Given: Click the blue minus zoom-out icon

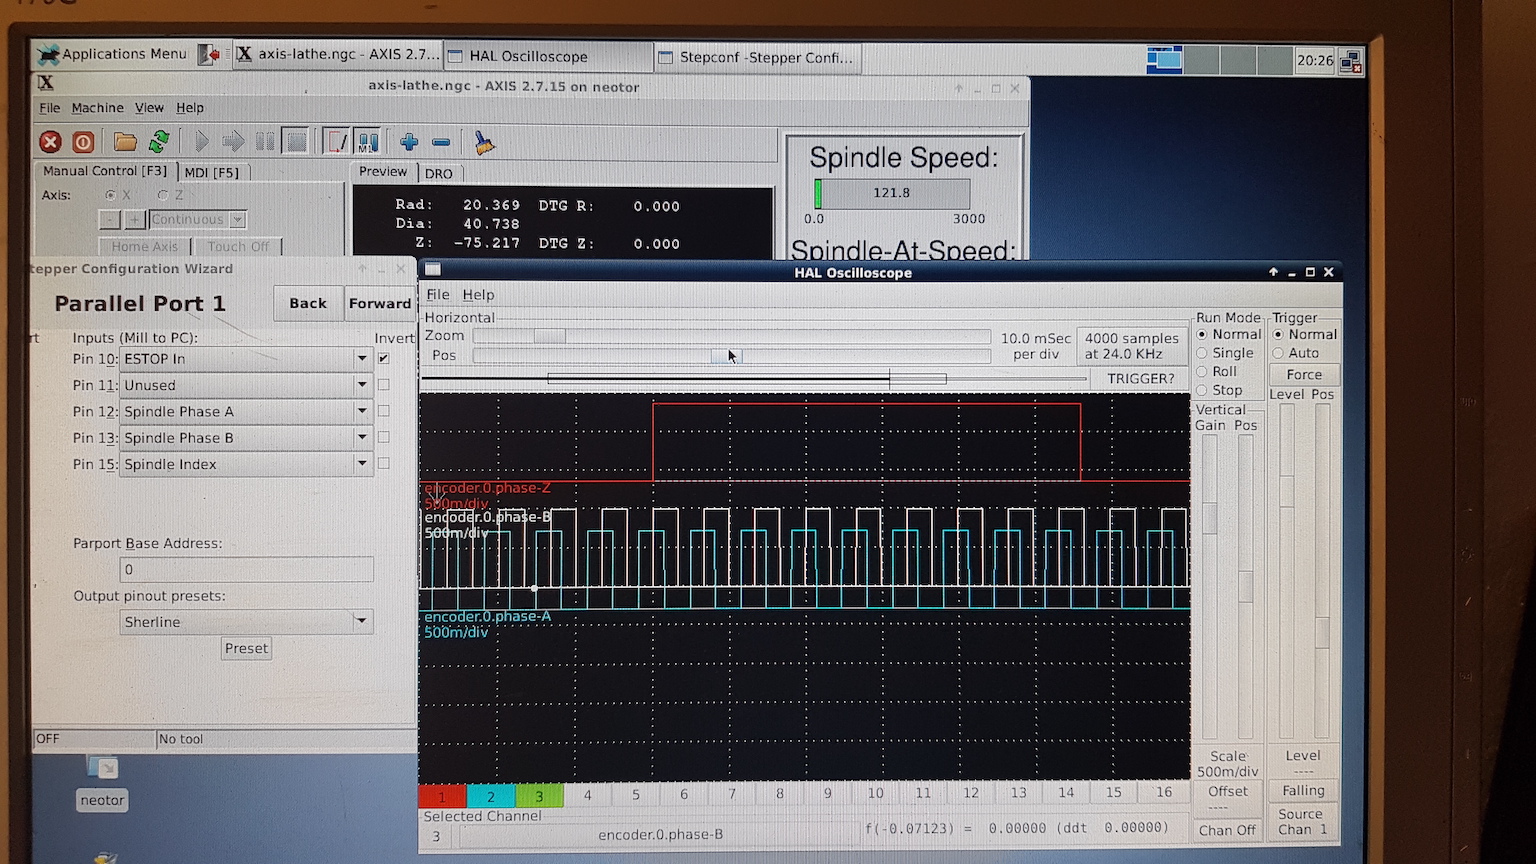Looking at the screenshot, I should [x=441, y=142].
